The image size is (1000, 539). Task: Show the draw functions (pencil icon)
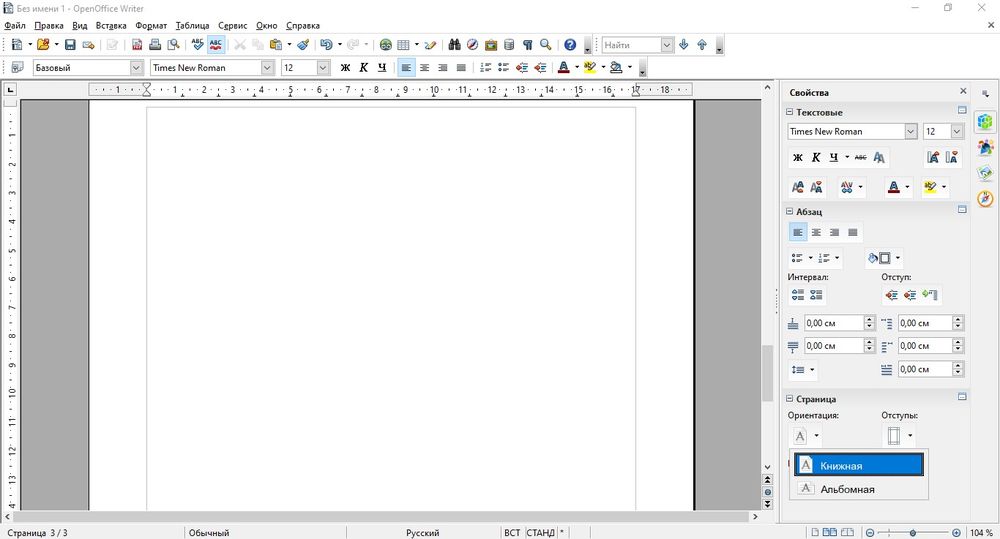pyautogui.click(x=430, y=45)
